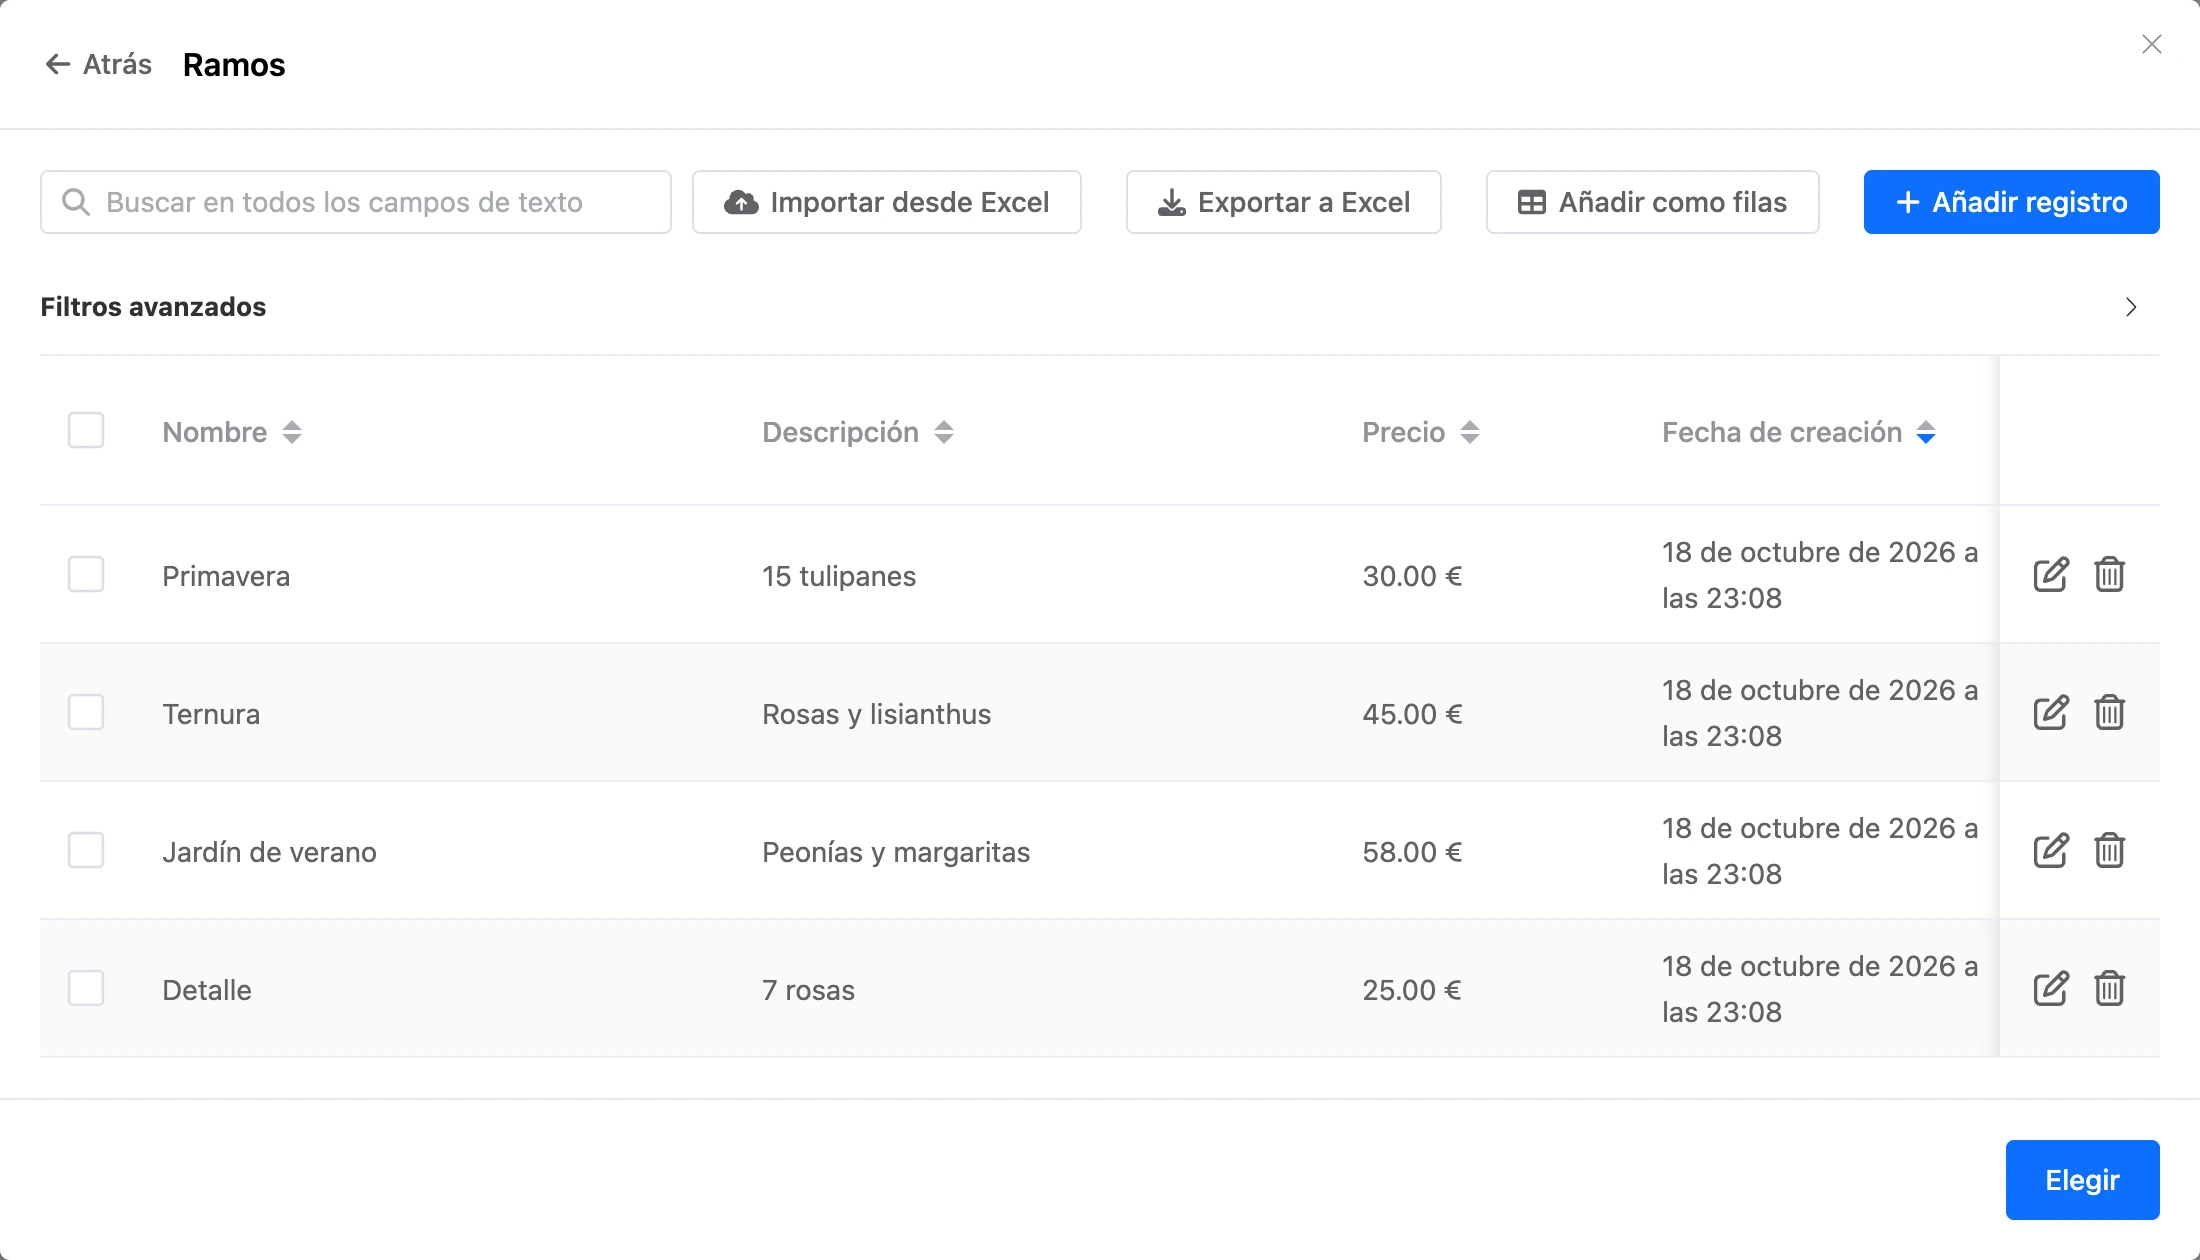2200x1260 pixels.
Task: Click the Primavera name cell
Action: 226,576
